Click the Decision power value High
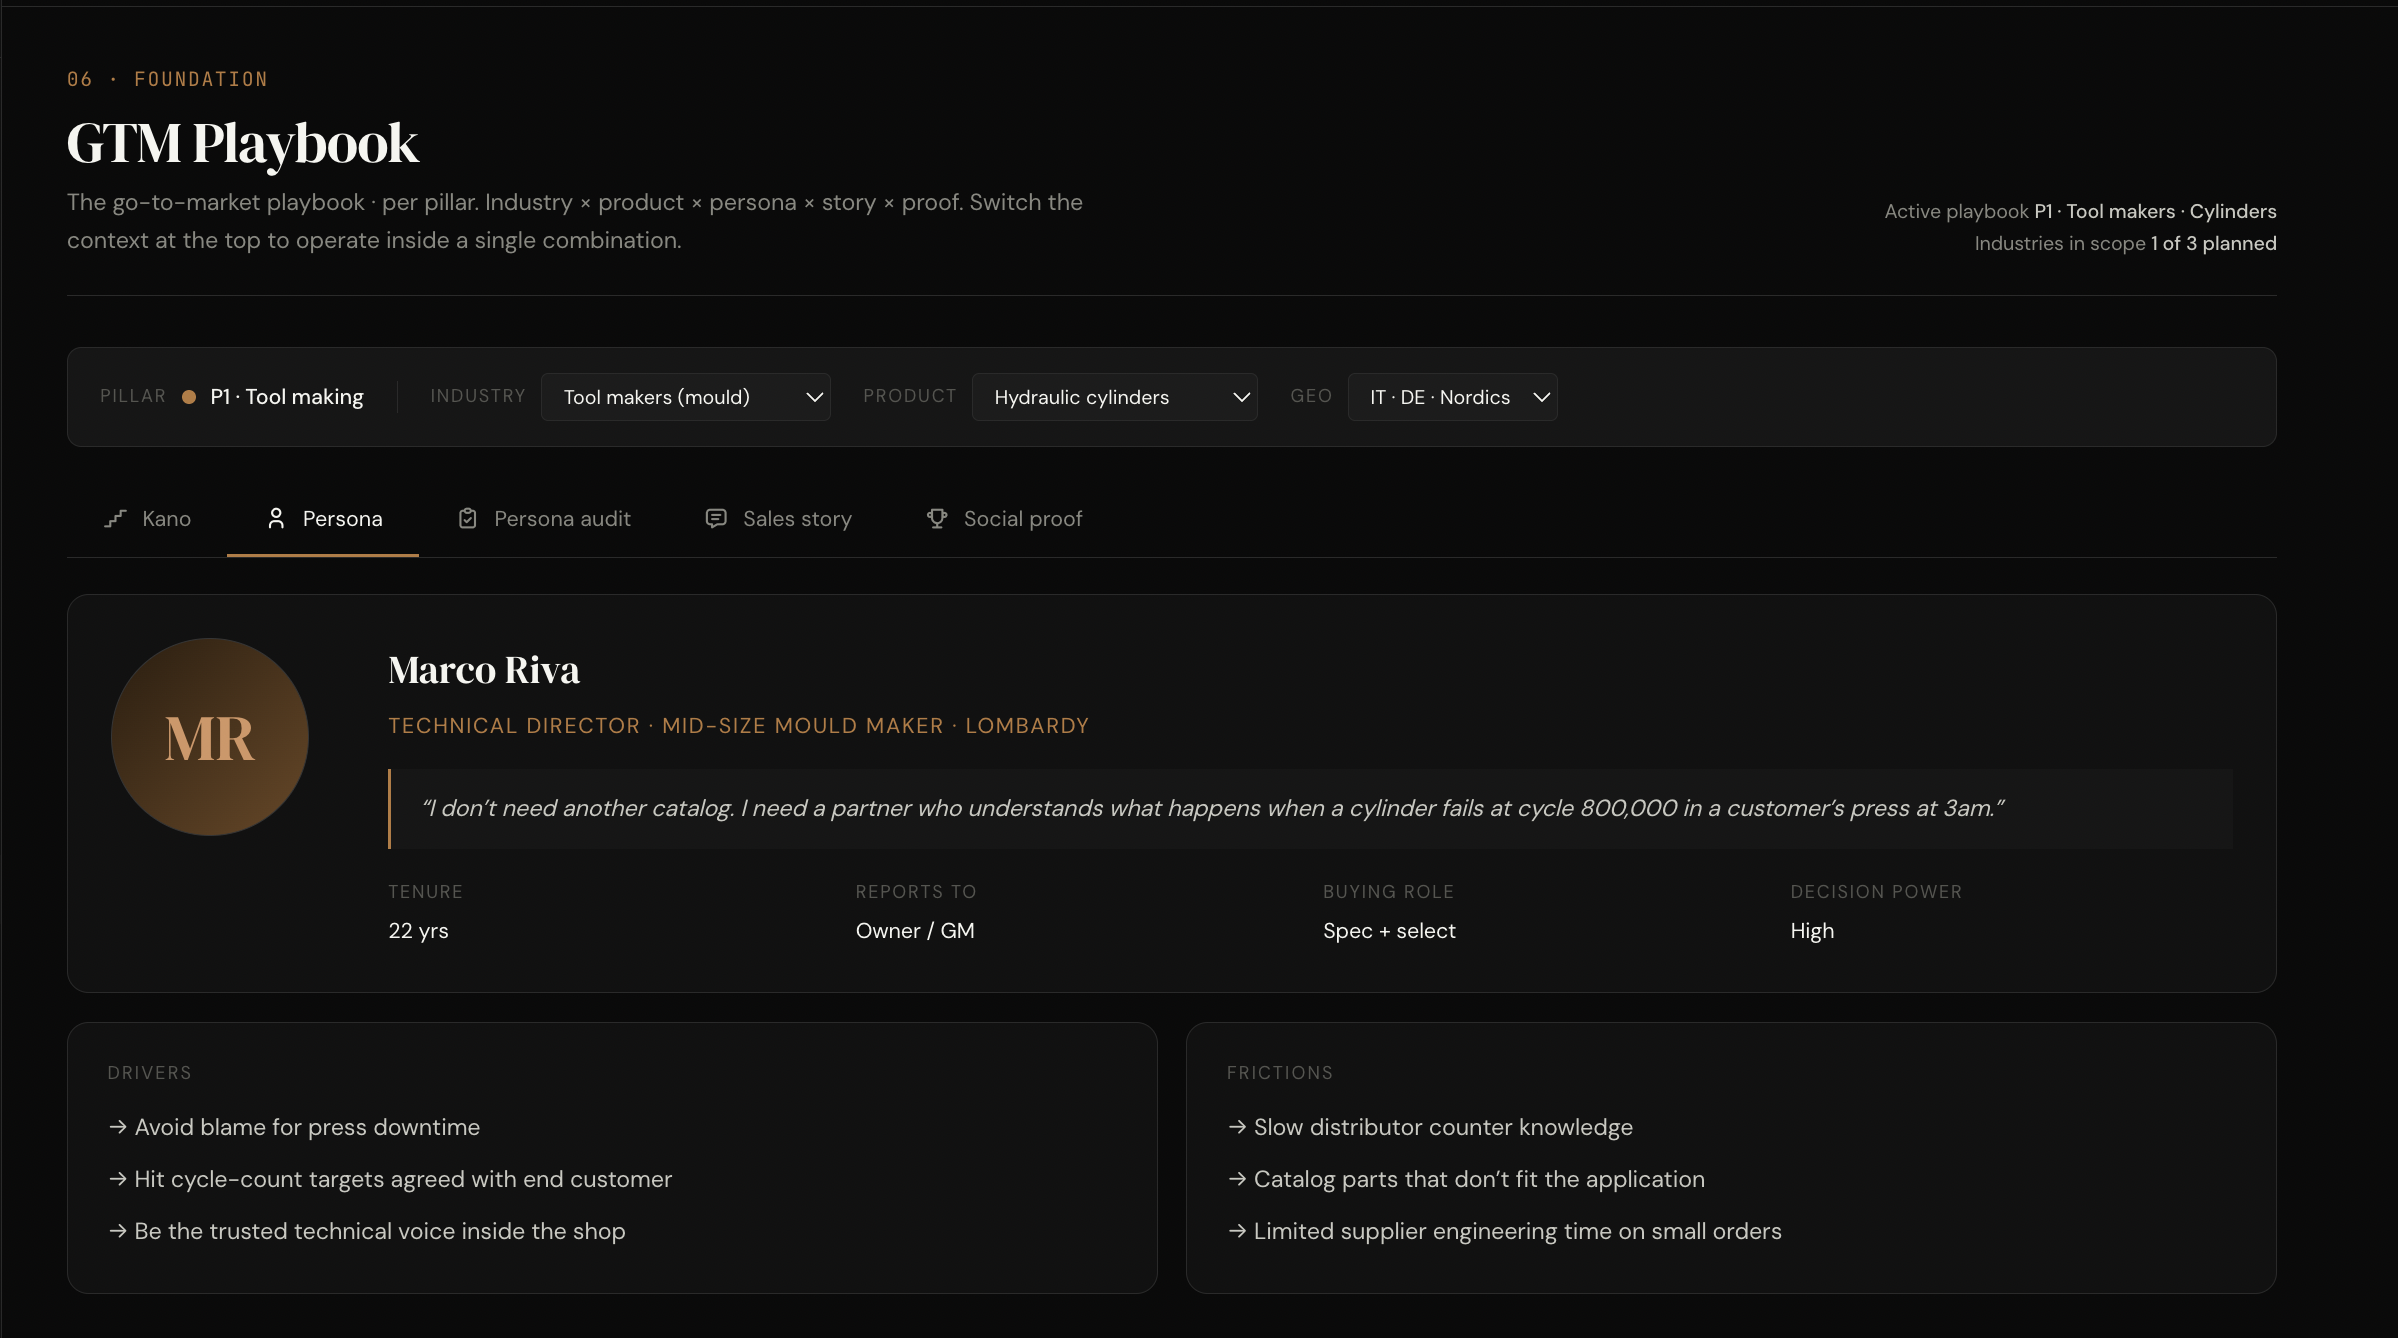This screenshot has width=2398, height=1338. 1812,931
